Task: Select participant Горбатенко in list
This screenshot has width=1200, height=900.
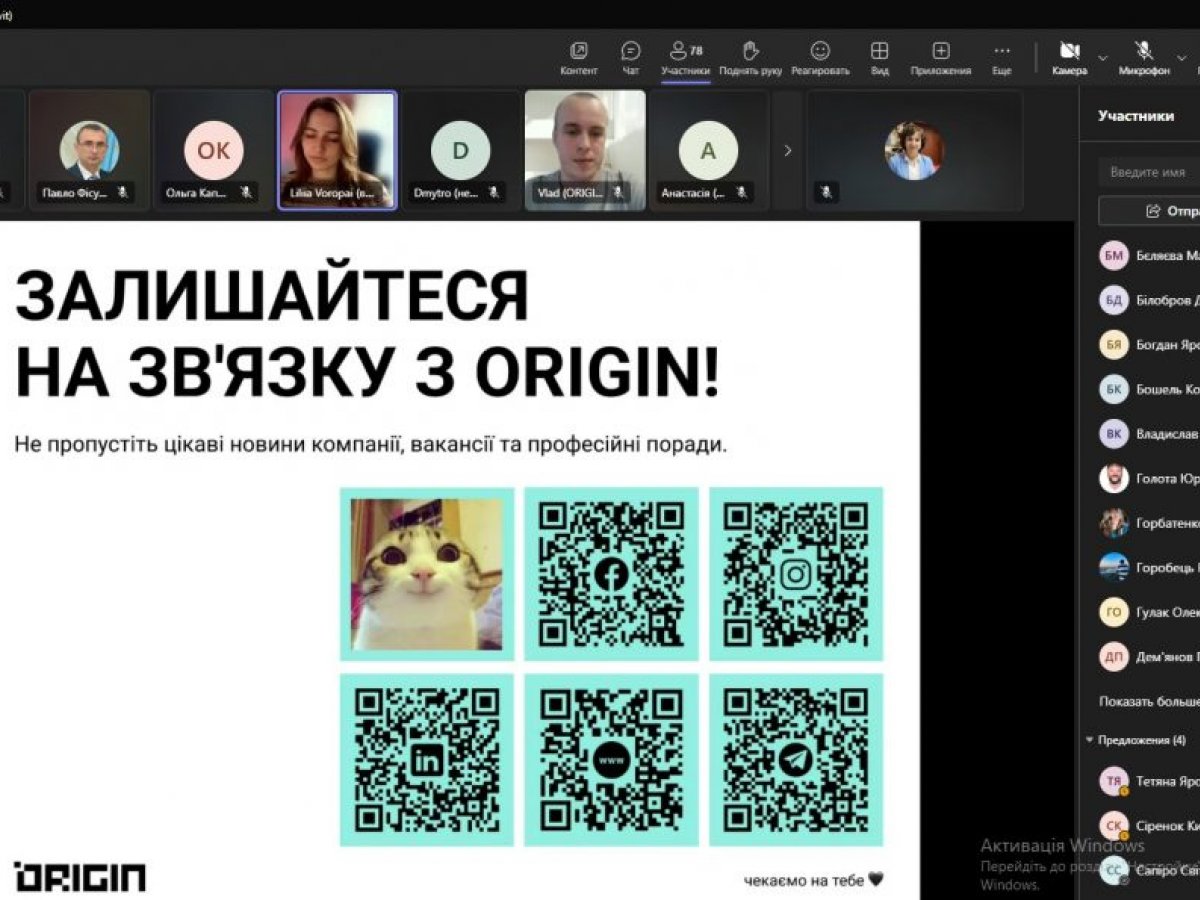Action: coord(1148,523)
